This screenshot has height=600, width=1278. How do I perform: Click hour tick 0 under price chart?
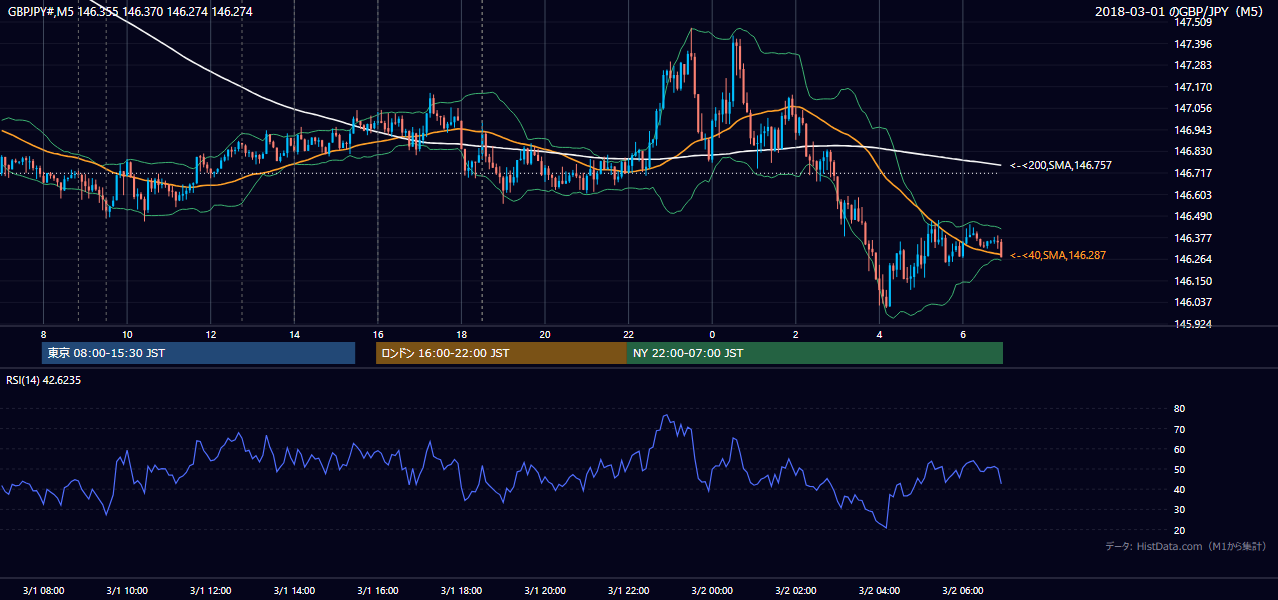point(712,334)
